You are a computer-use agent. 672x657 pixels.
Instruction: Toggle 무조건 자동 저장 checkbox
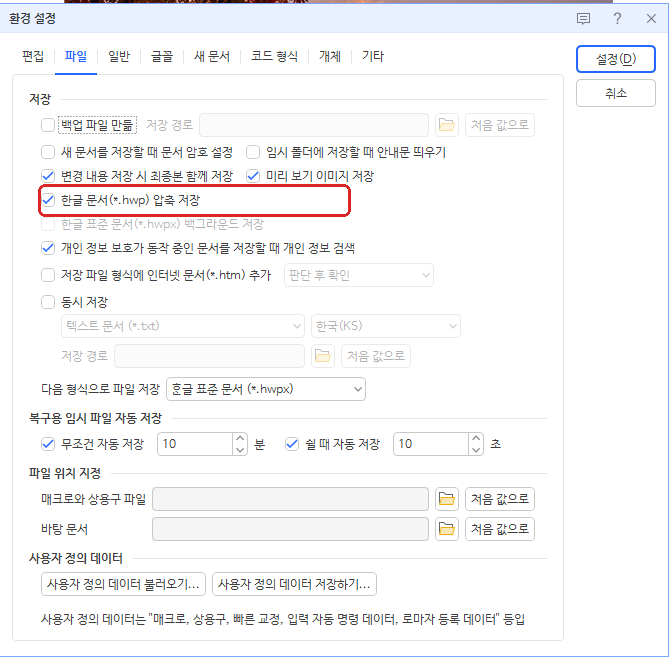[x=48, y=444]
